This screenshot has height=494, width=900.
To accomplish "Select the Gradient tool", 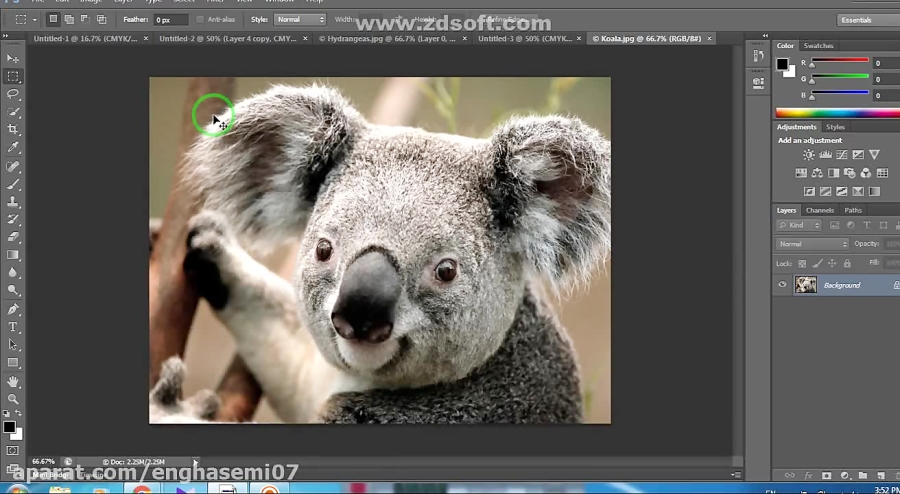I will pos(13,255).
